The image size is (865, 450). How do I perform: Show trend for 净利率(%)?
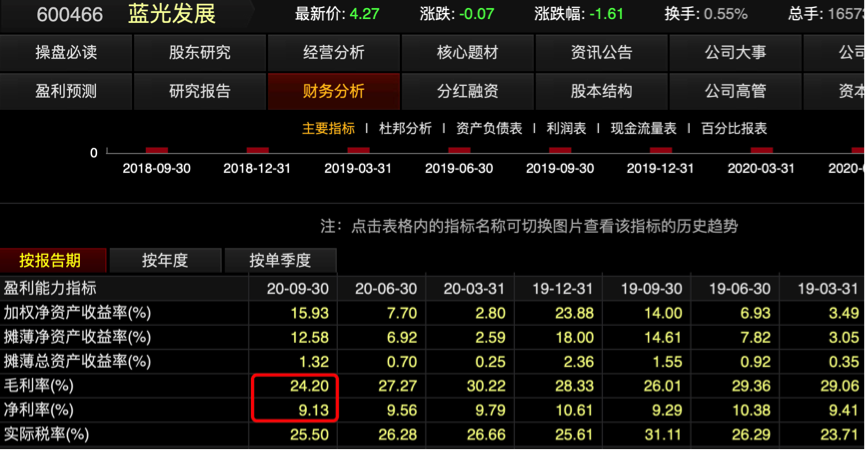pos(39,410)
